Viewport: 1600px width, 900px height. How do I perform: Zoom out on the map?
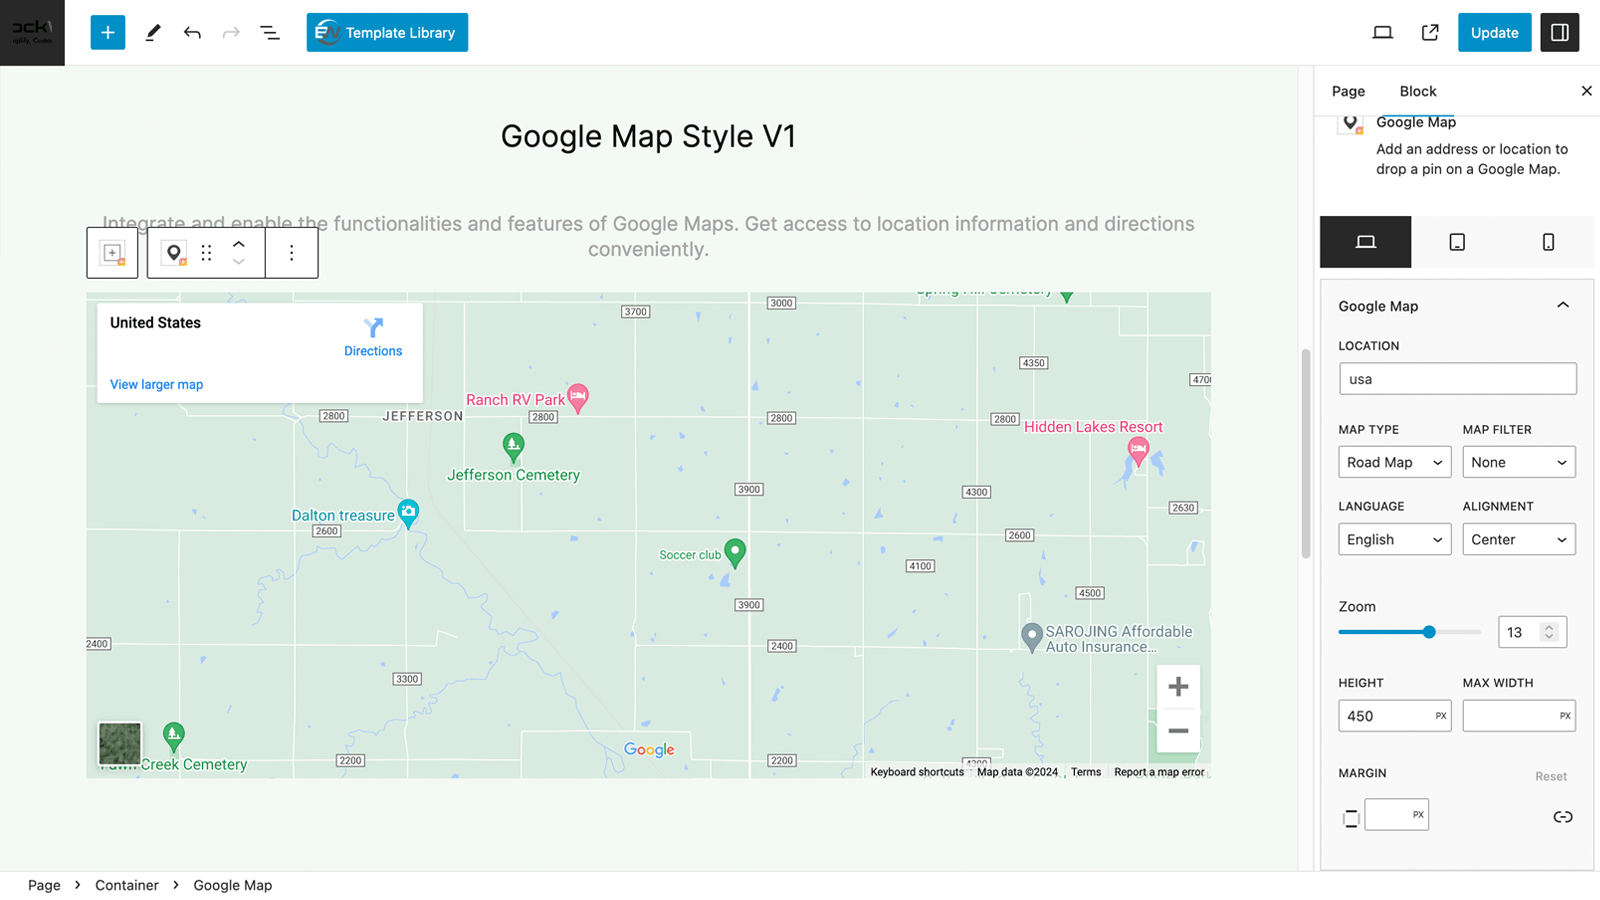[1178, 731]
